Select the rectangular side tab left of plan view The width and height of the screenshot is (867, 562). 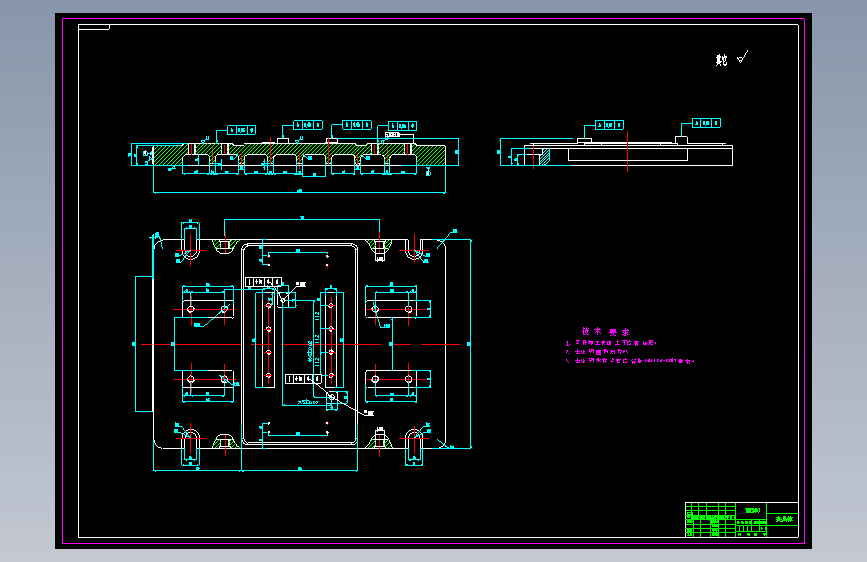point(144,344)
